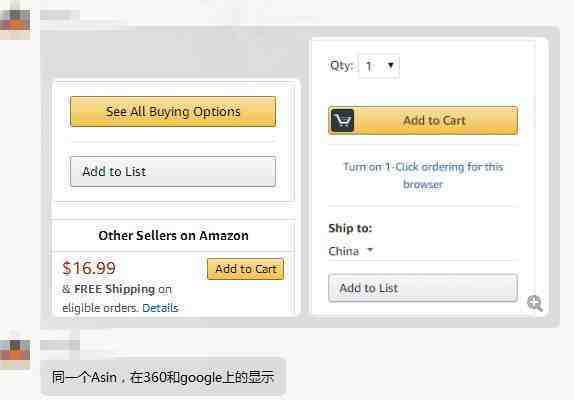Click Add to List under buying options
Viewport: 574px width, 400px height.
173,172
